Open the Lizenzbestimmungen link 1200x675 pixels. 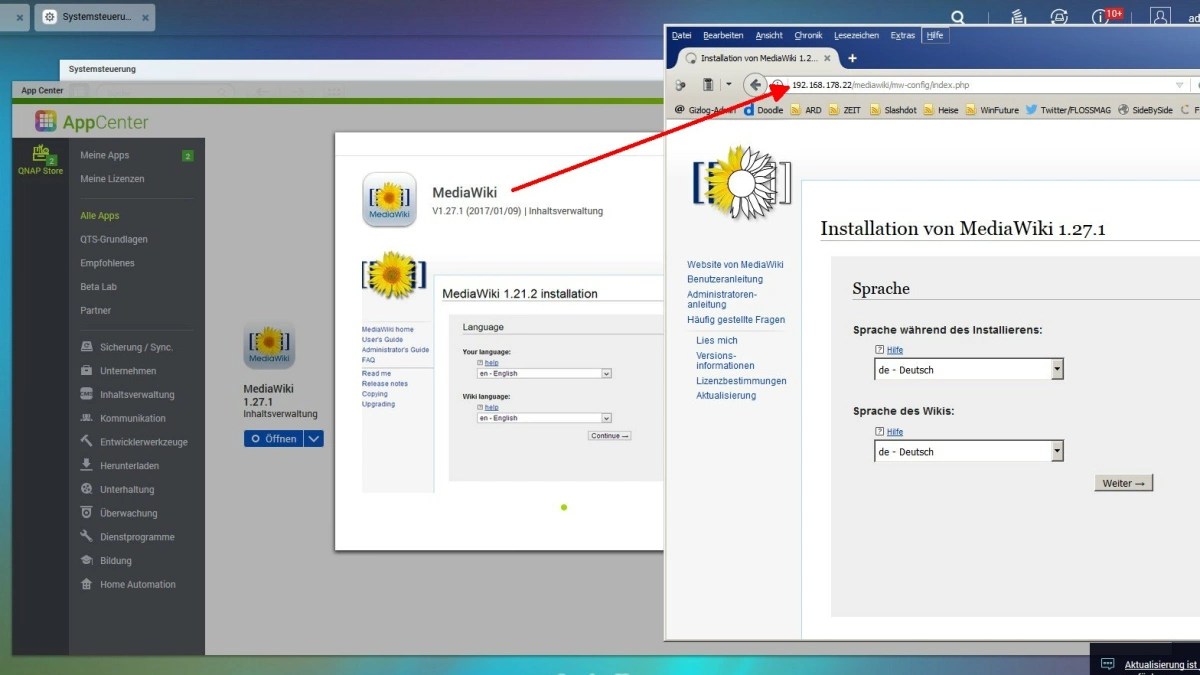pos(741,381)
